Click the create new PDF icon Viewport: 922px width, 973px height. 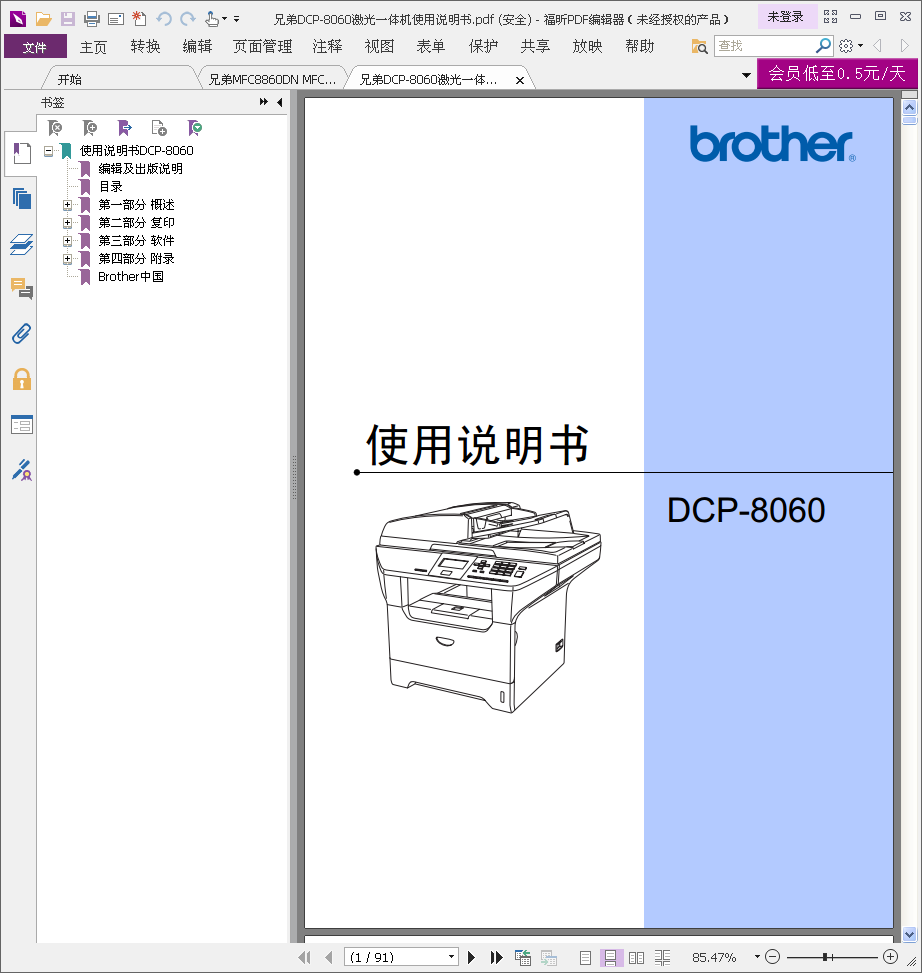click(140, 19)
